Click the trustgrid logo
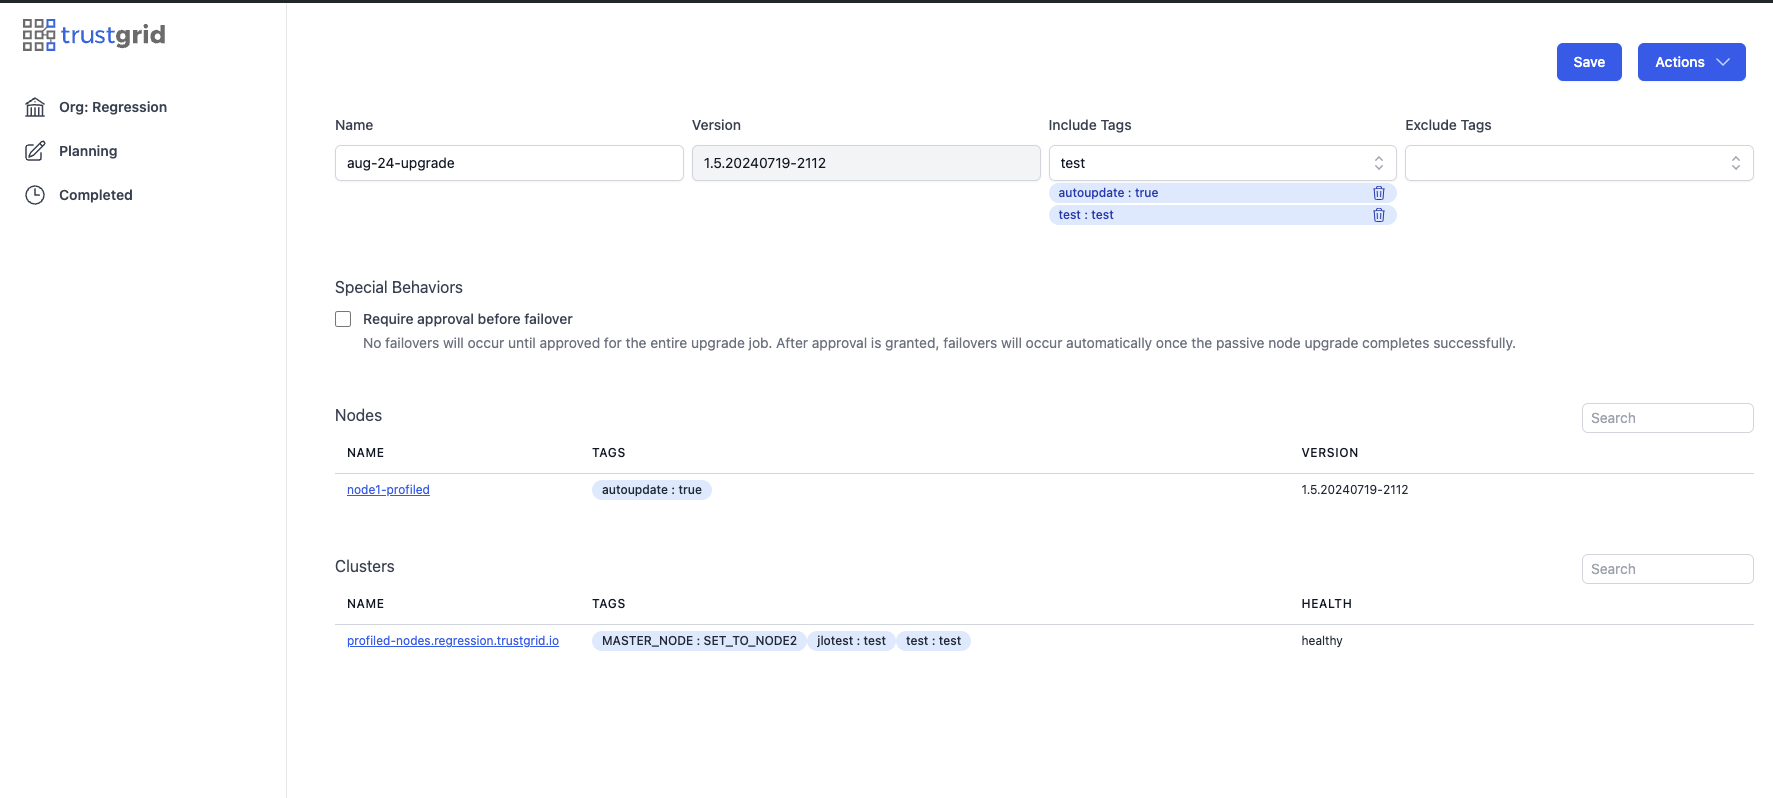This screenshot has height=798, width=1773. click(x=94, y=35)
